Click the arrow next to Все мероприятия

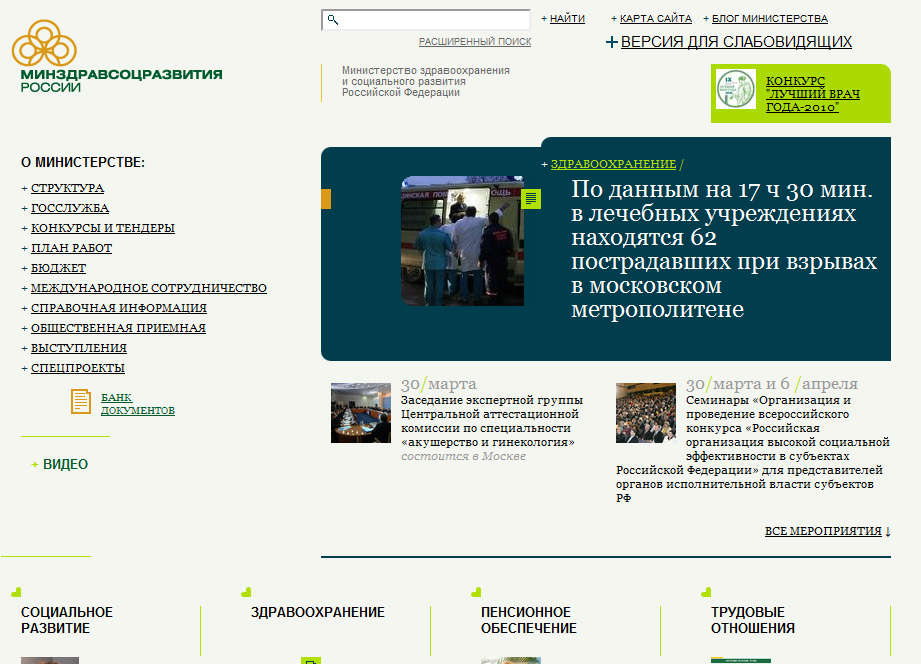click(x=888, y=531)
